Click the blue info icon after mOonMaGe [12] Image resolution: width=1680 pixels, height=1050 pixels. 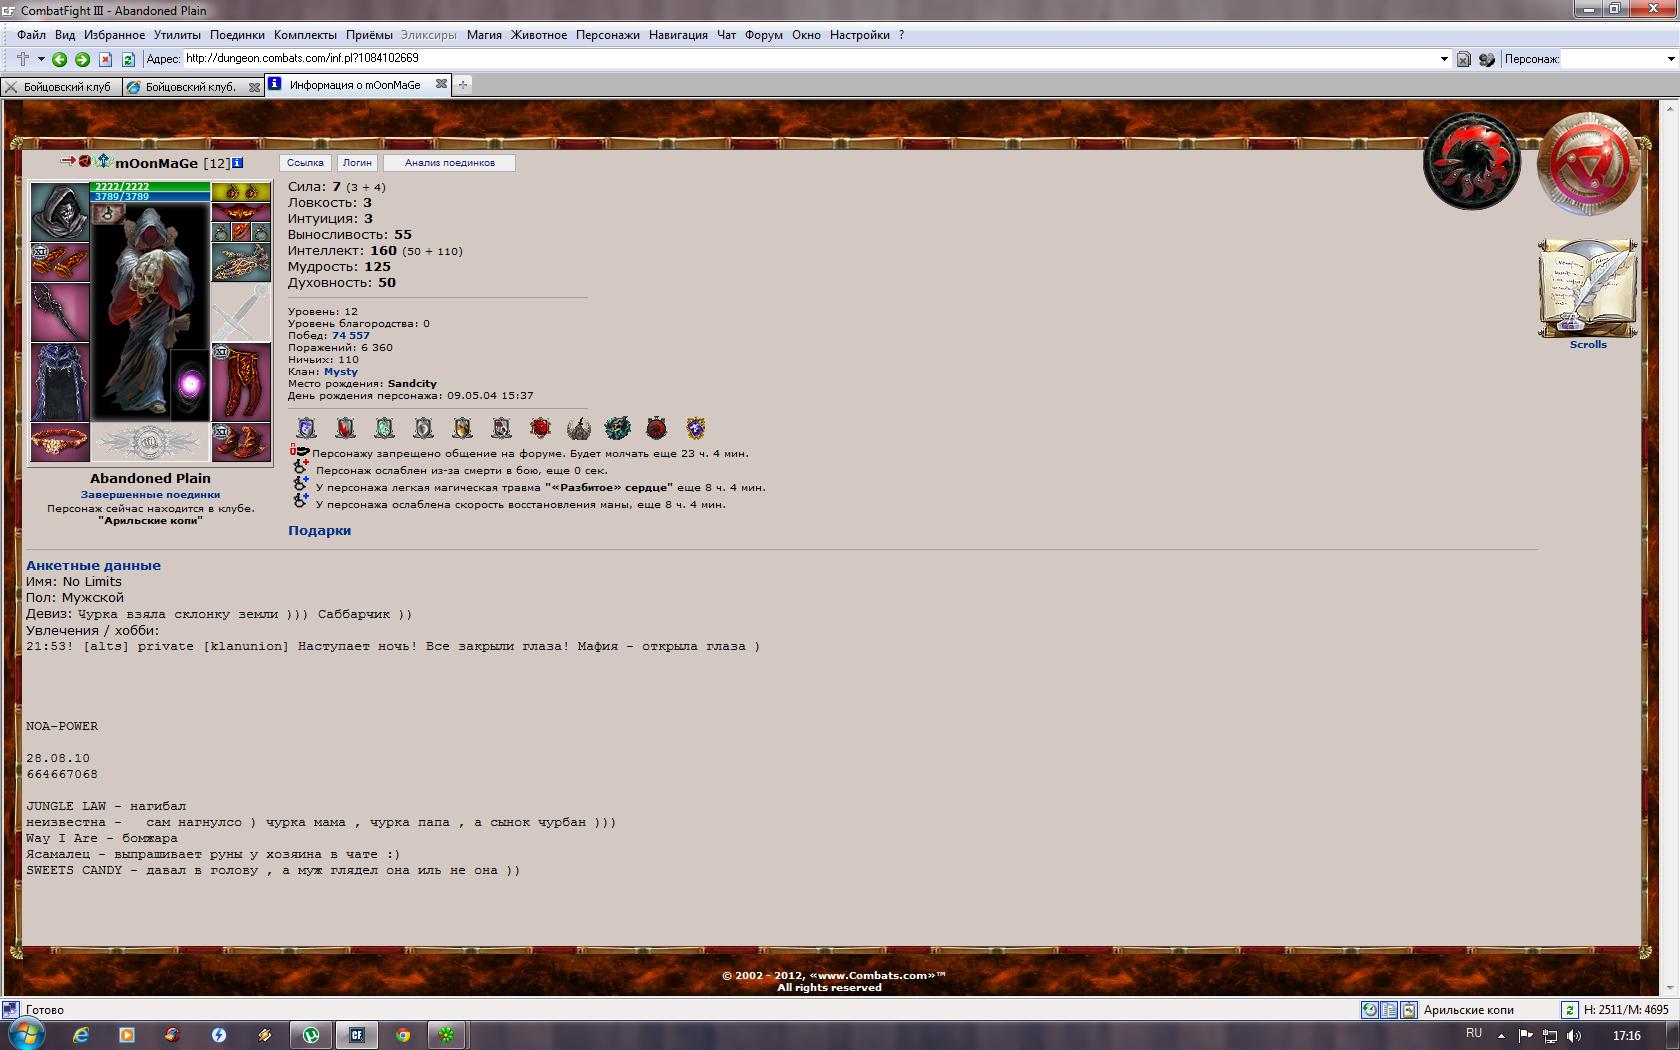point(238,163)
